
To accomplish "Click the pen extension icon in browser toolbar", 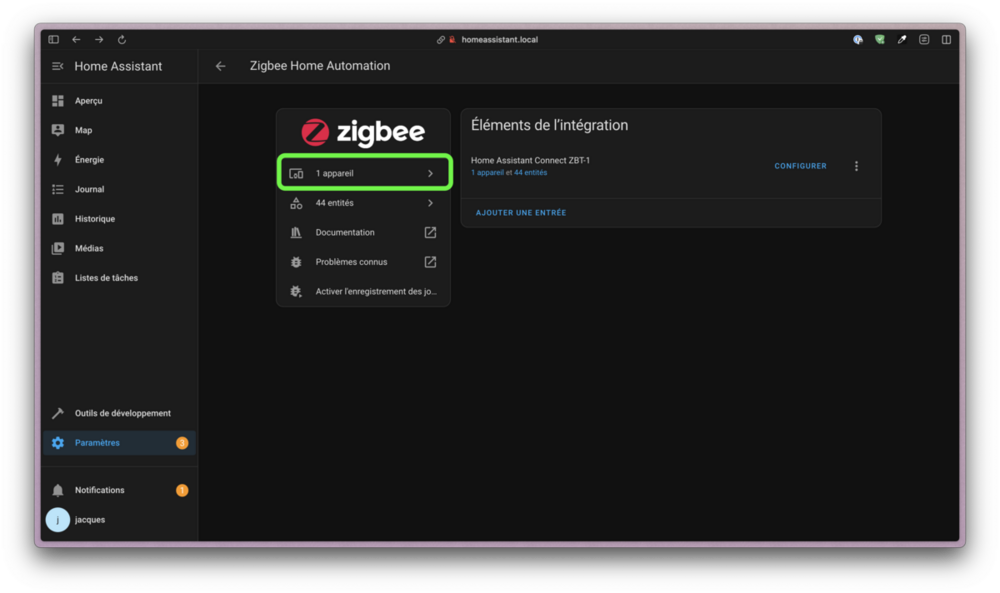I will [902, 40].
